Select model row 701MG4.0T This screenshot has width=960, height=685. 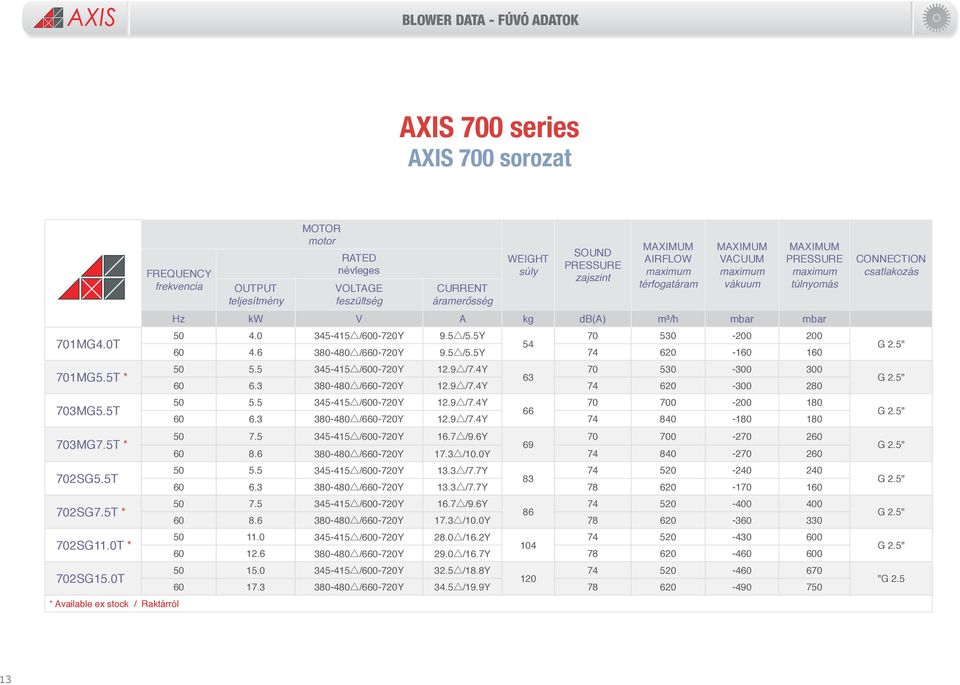[x=489, y=344]
